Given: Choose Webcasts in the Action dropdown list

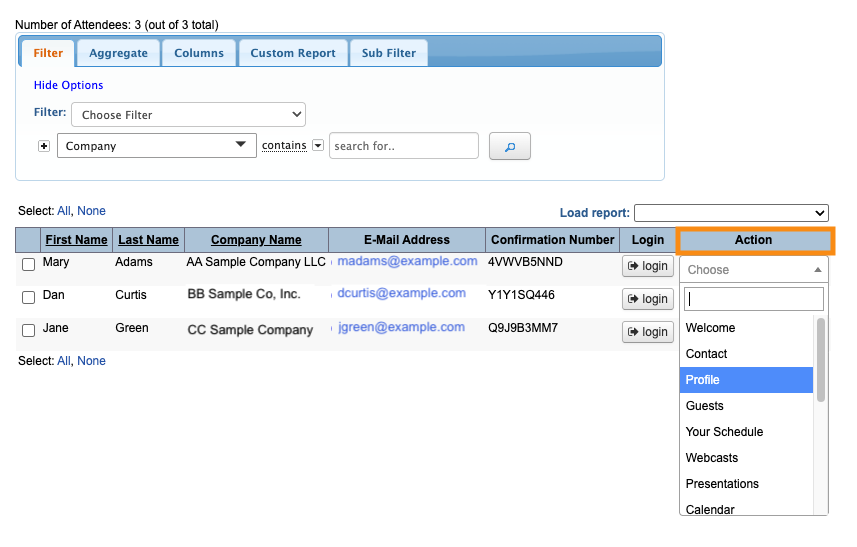Looking at the screenshot, I should [746, 458].
